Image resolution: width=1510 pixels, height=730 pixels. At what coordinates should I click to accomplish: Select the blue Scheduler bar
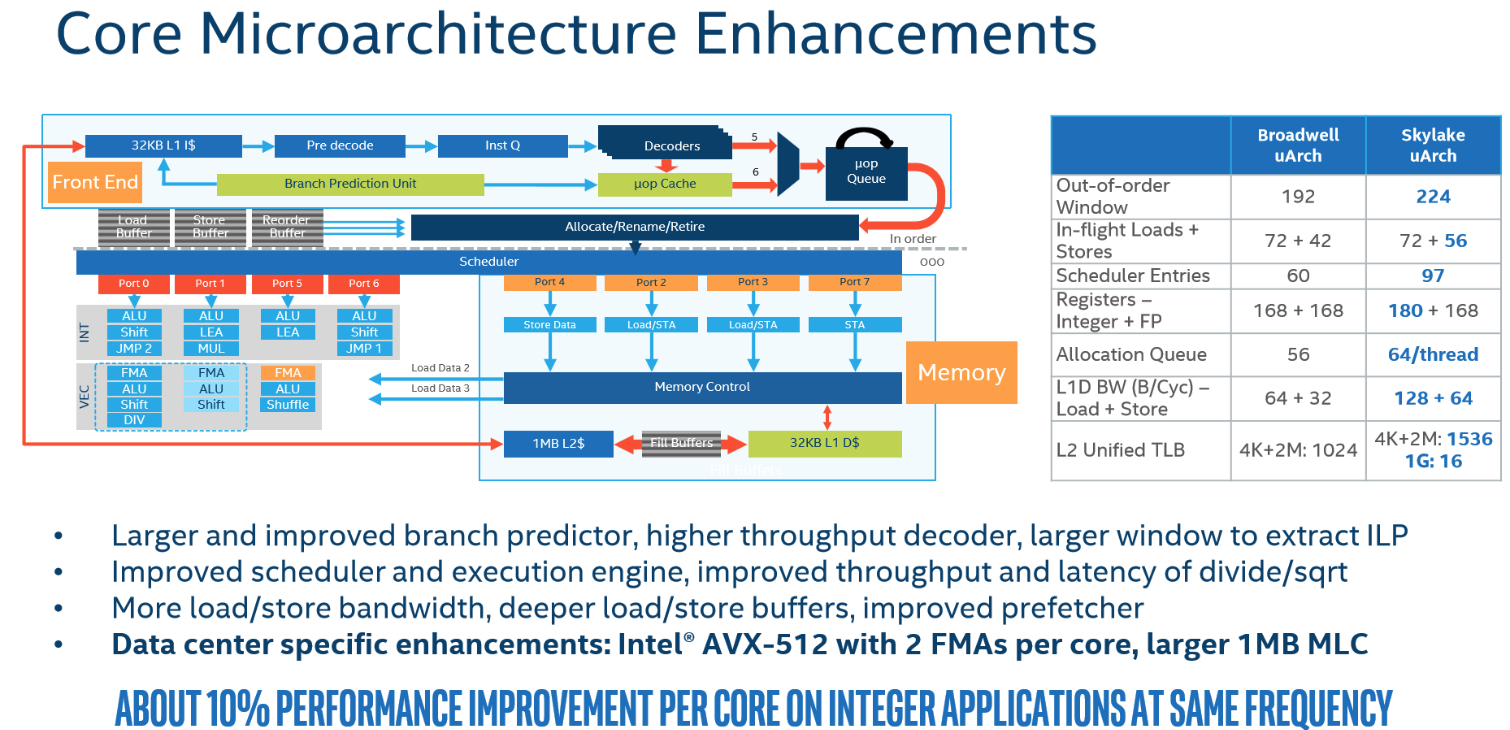tap(489, 262)
